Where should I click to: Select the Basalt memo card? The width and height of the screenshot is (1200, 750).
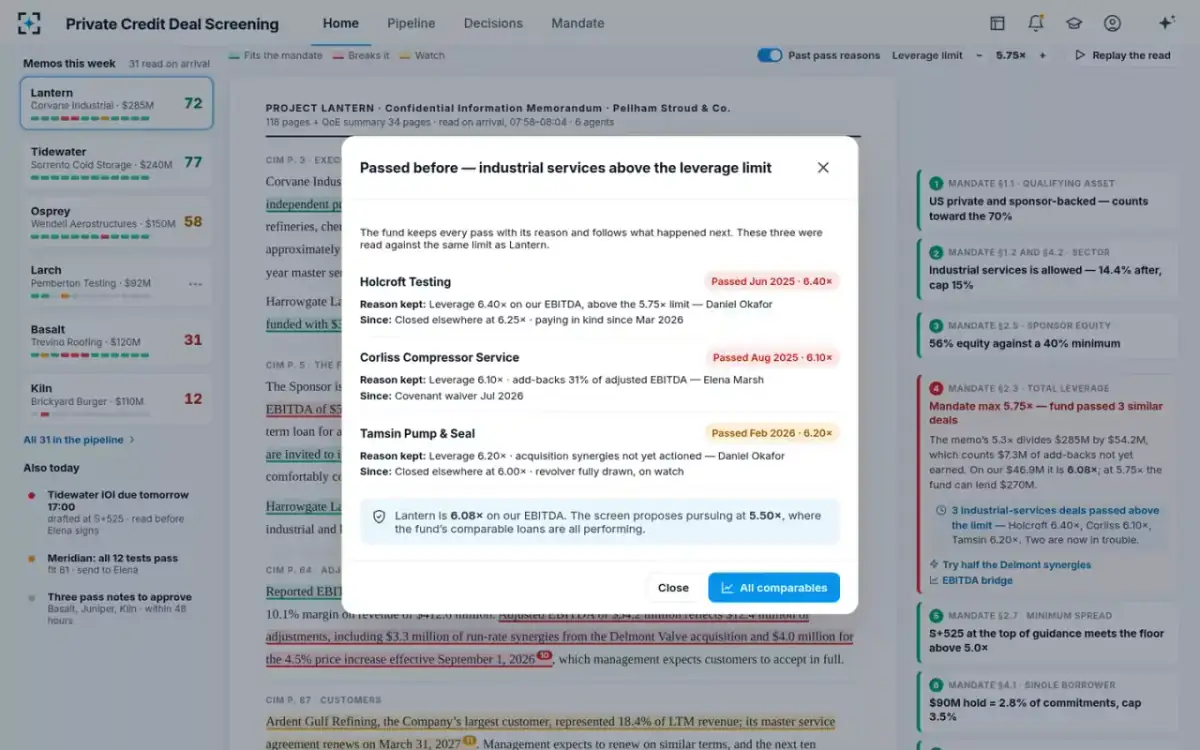(x=116, y=340)
